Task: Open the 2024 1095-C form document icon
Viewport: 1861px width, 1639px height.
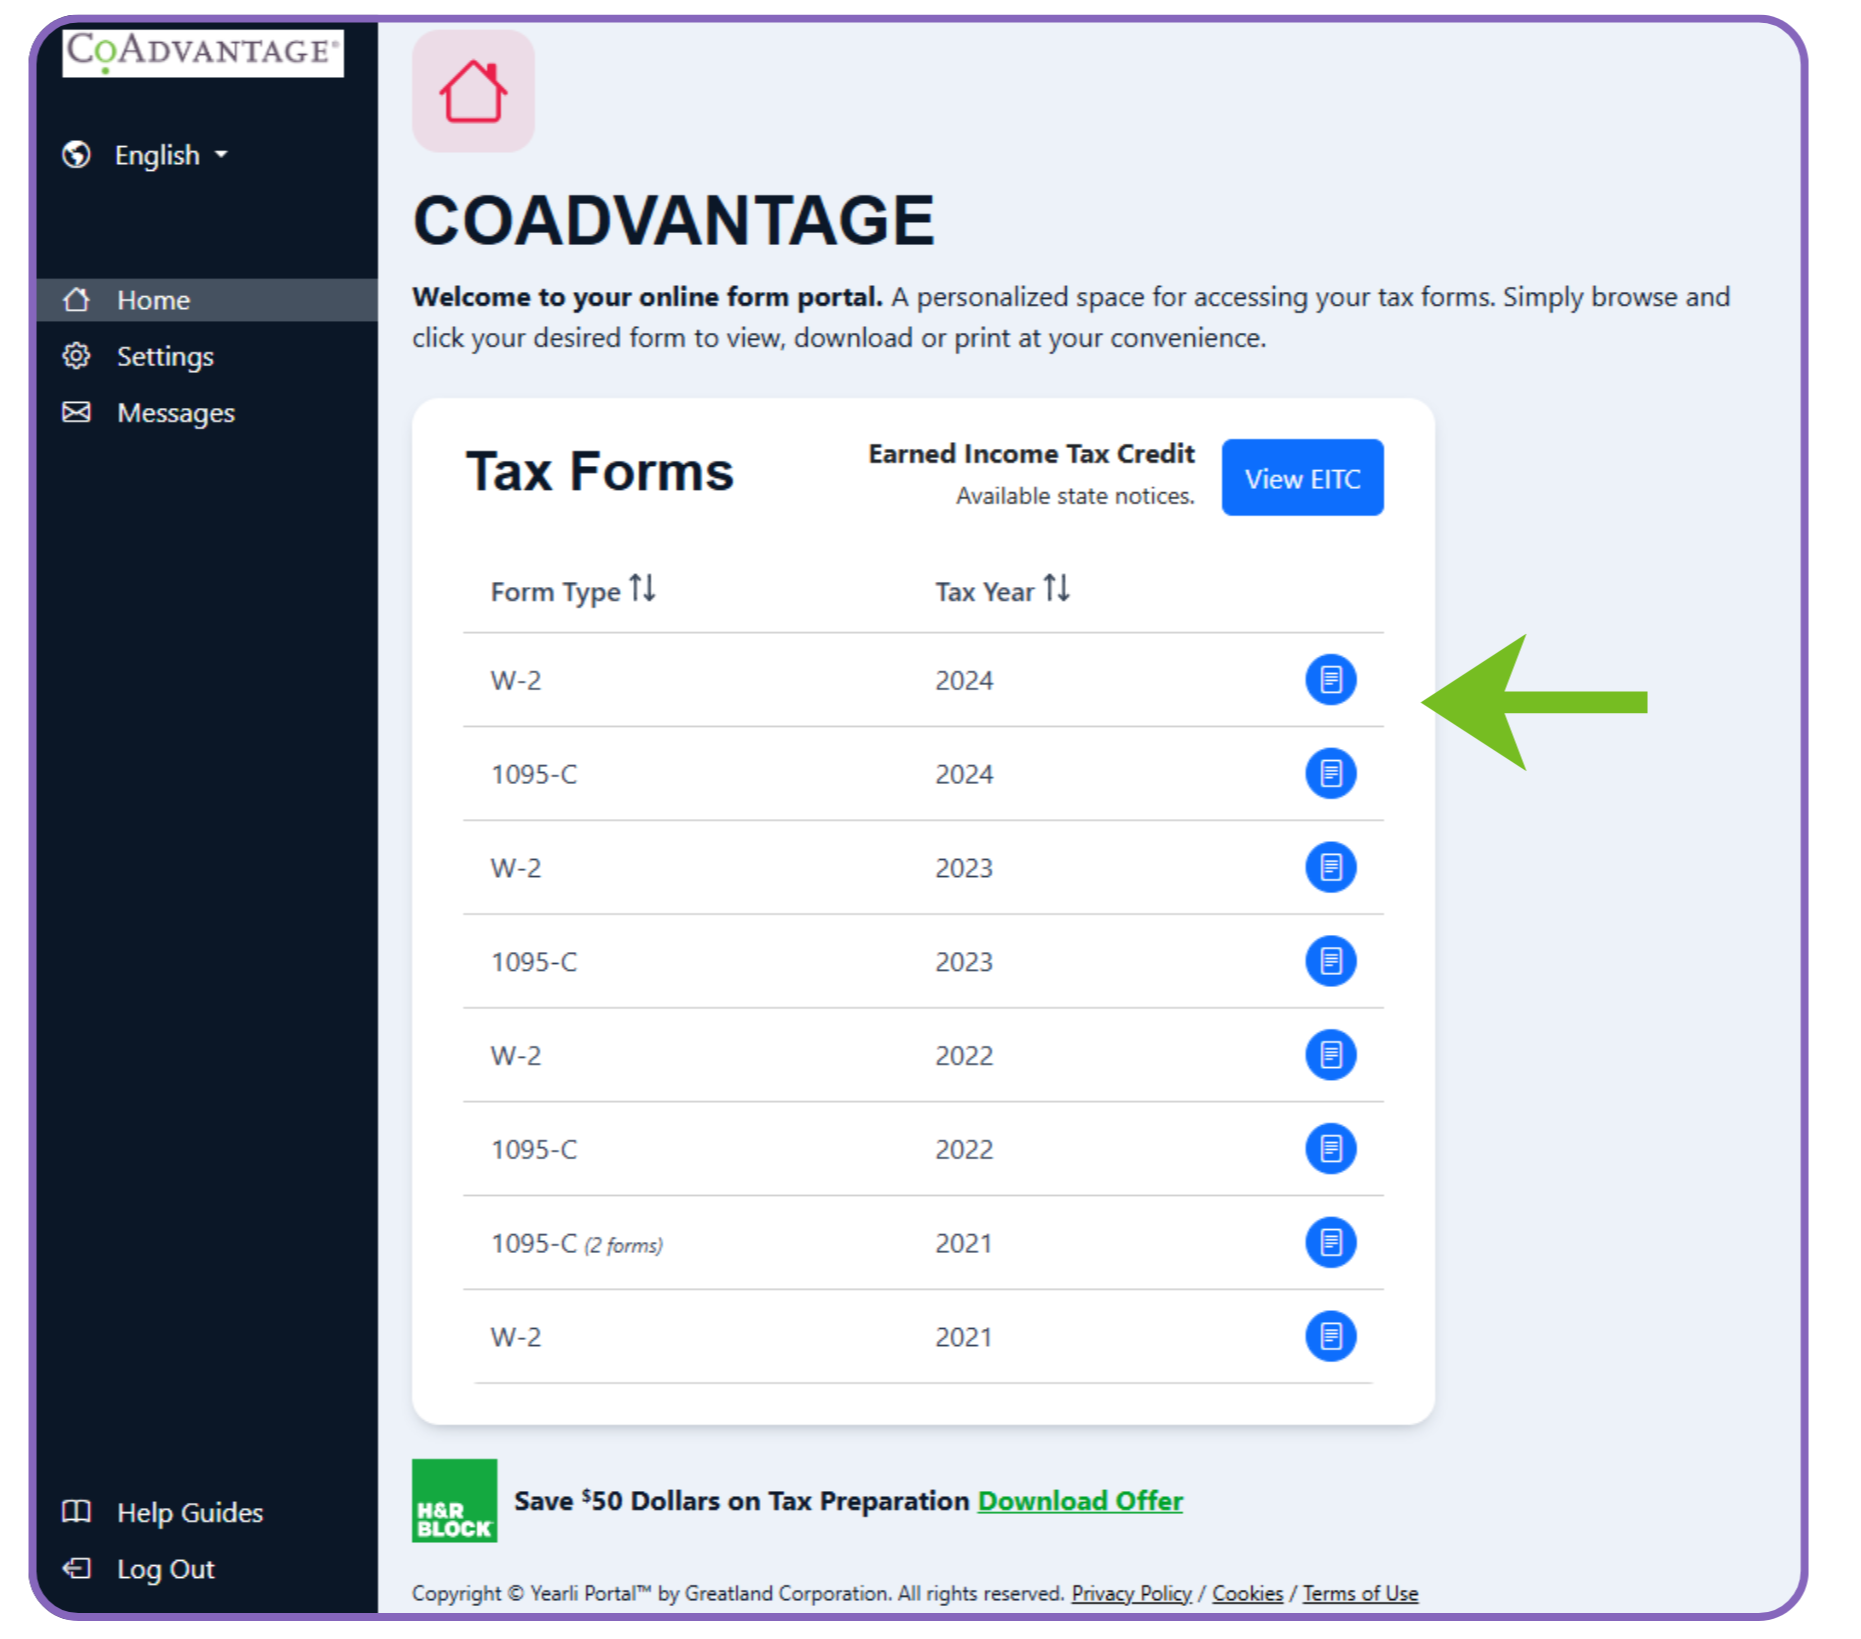Action: pos(1329,774)
